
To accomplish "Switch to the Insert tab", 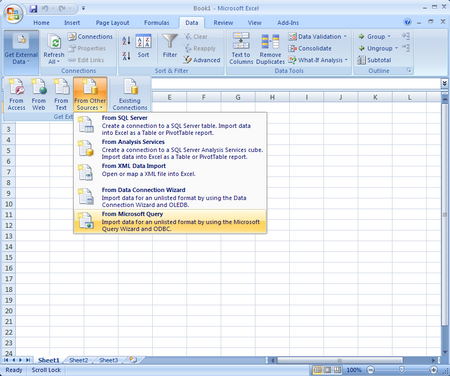I will point(72,23).
